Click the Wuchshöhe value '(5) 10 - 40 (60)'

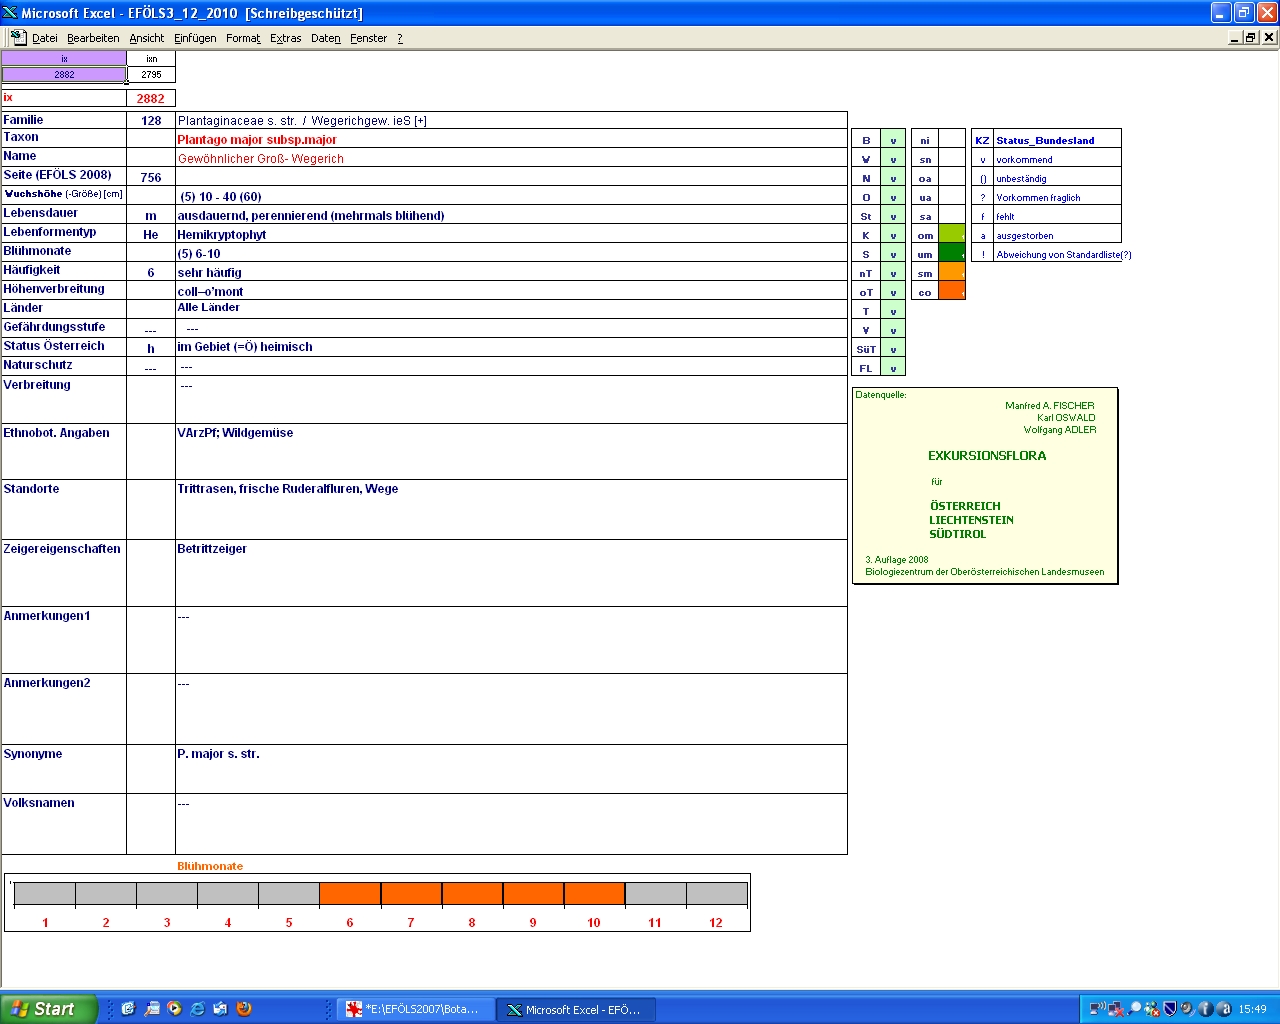coord(511,196)
